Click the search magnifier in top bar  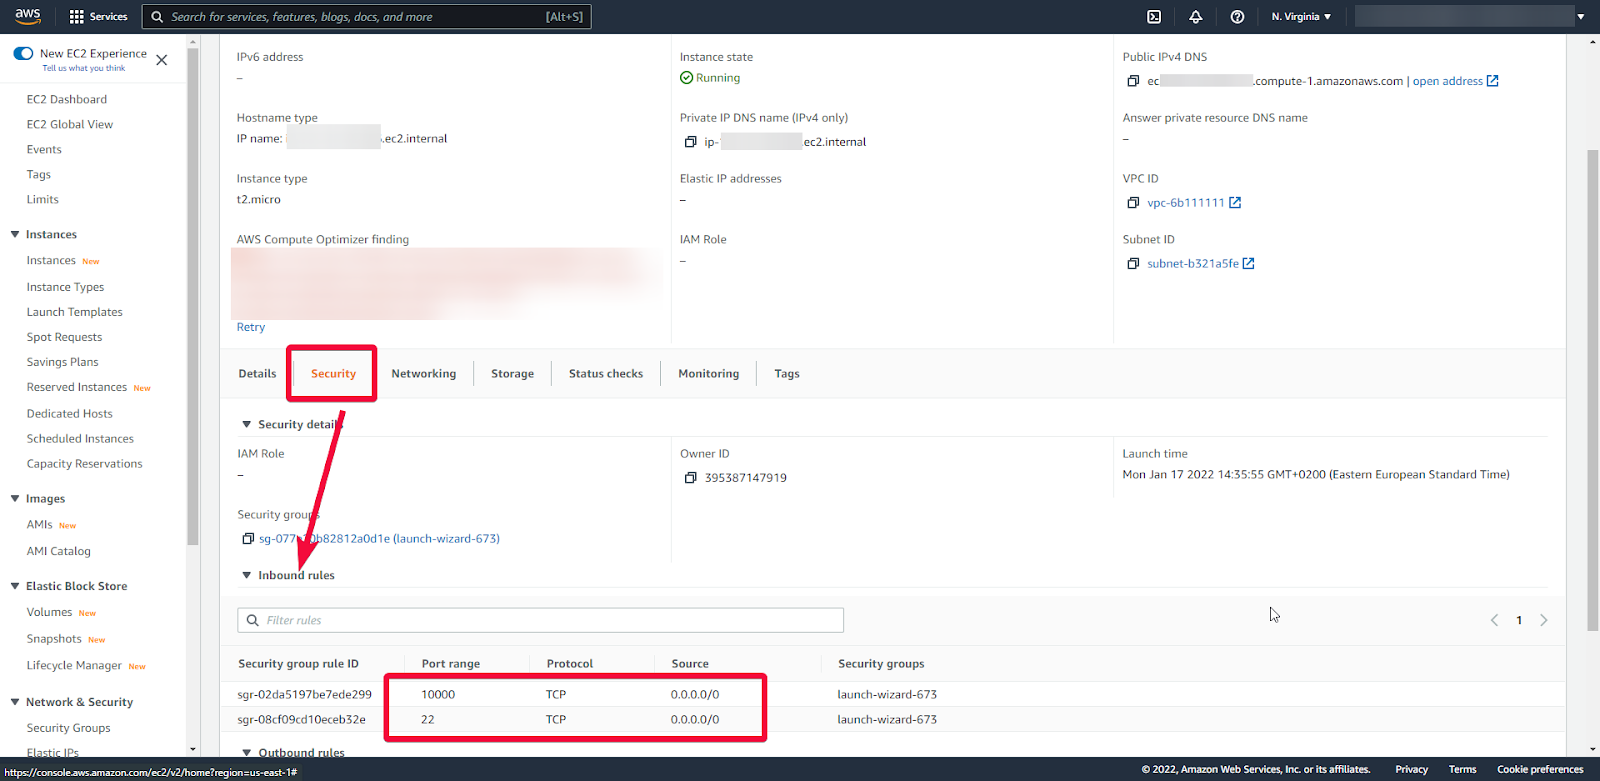pos(157,17)
